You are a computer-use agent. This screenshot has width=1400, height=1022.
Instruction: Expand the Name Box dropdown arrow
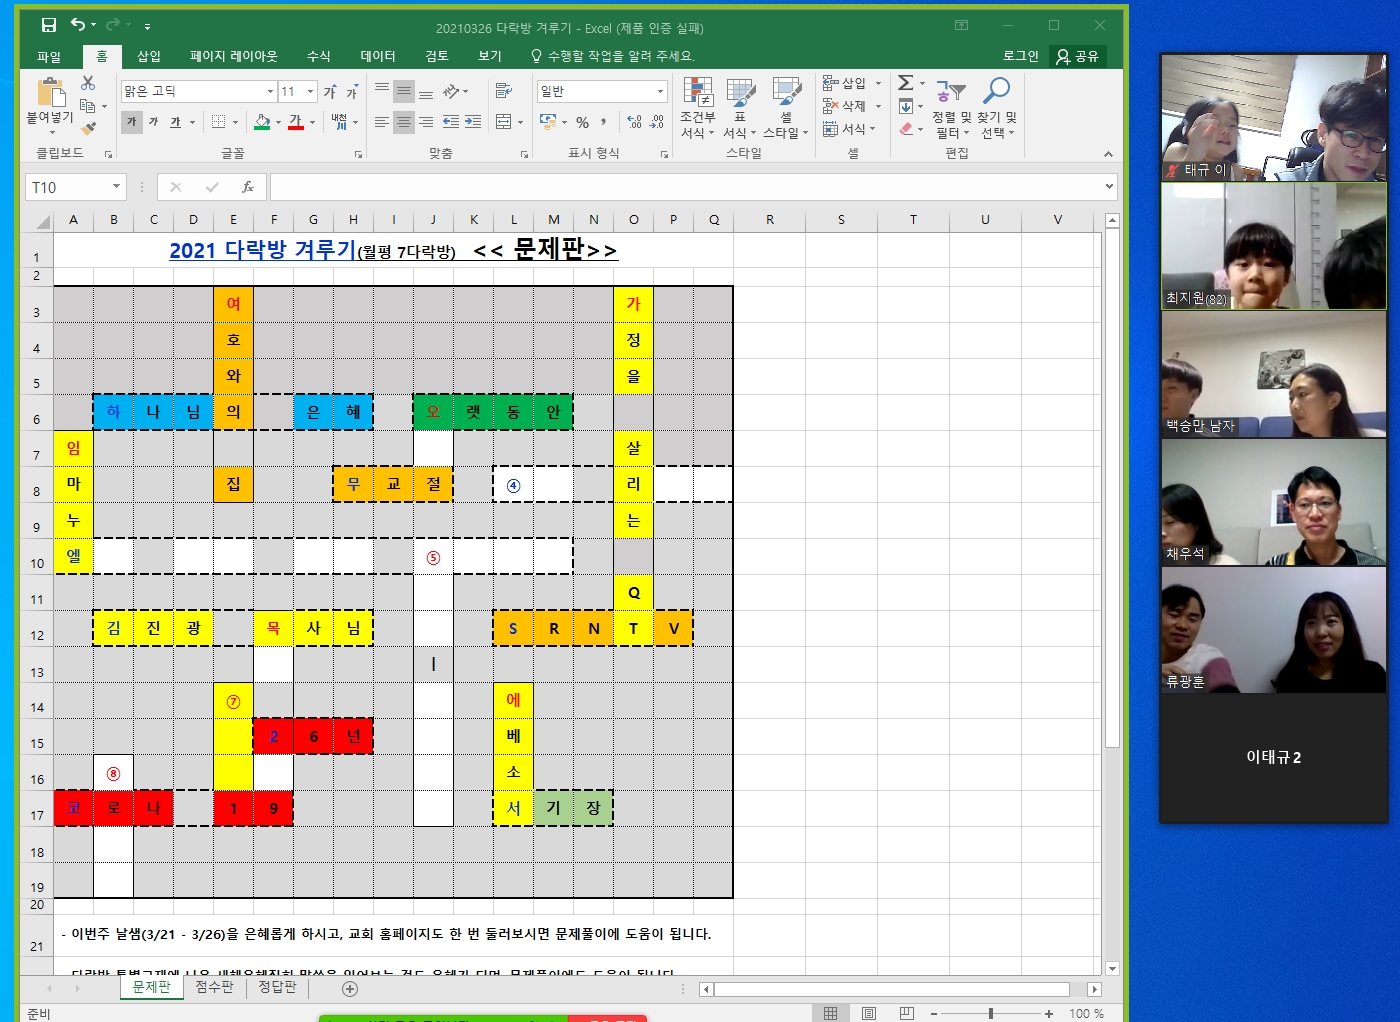tap(116, 187)
